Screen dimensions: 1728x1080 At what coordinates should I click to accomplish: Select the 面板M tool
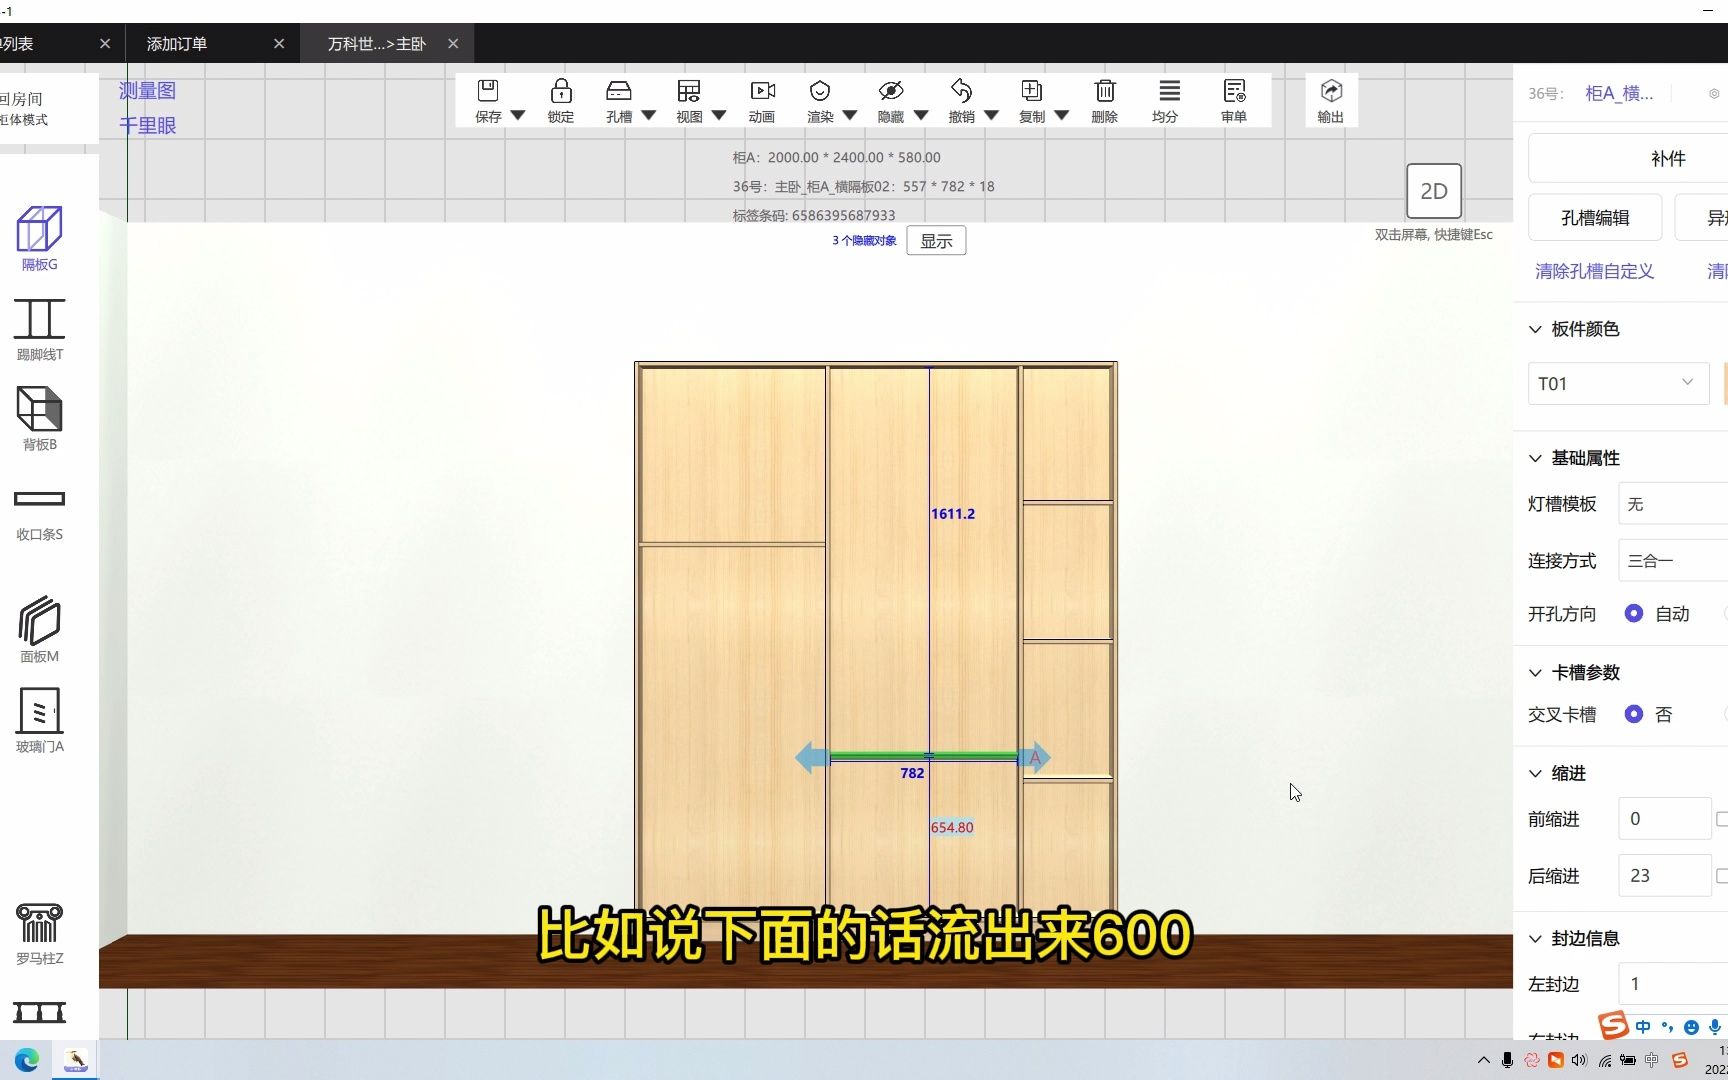[40, 629]
